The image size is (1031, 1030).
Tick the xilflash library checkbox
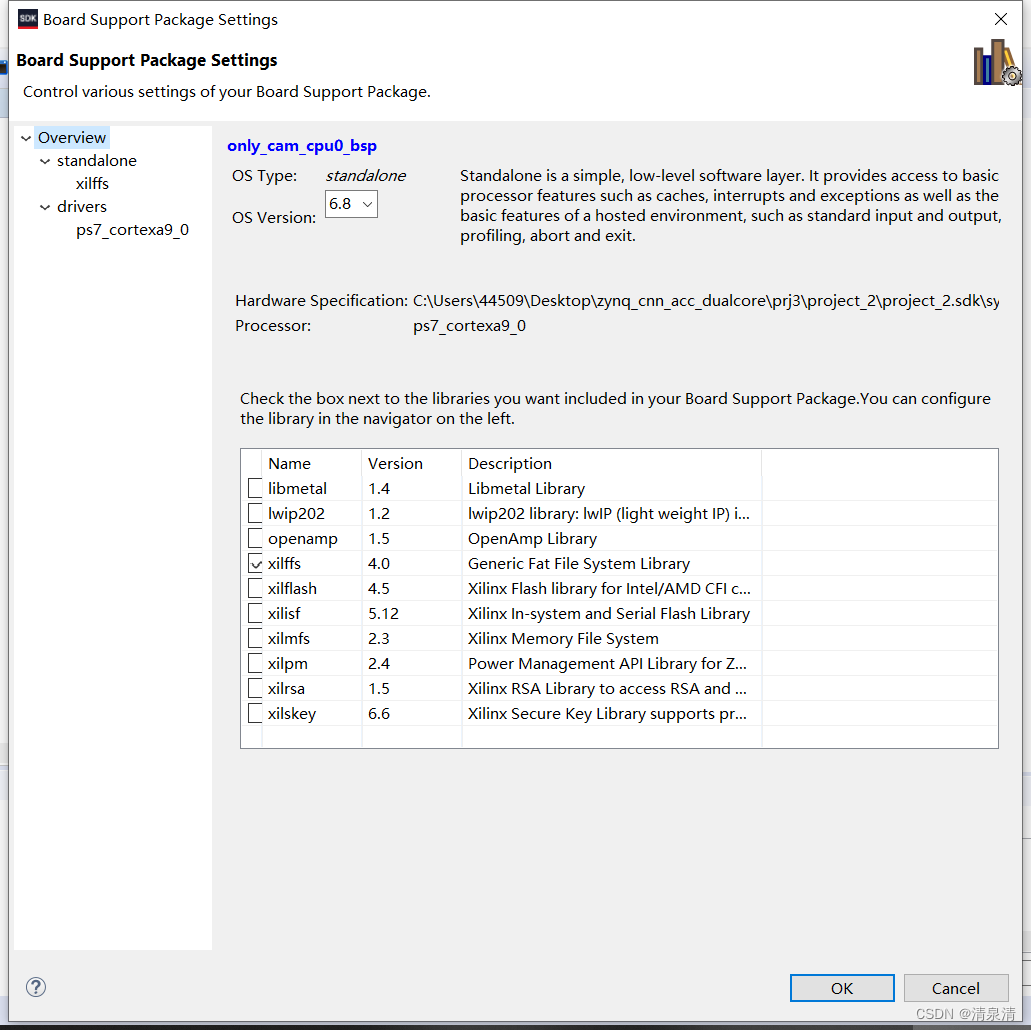point(255,588)
